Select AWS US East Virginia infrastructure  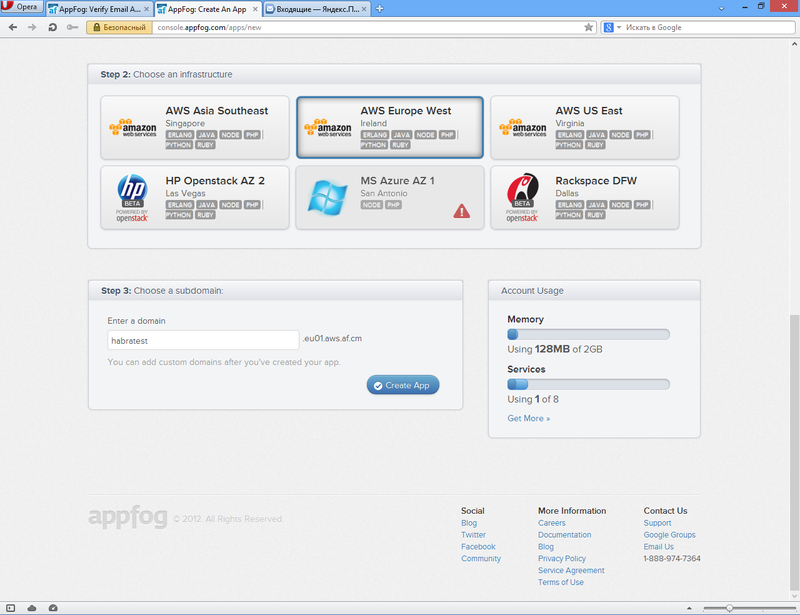pos(585,128)
